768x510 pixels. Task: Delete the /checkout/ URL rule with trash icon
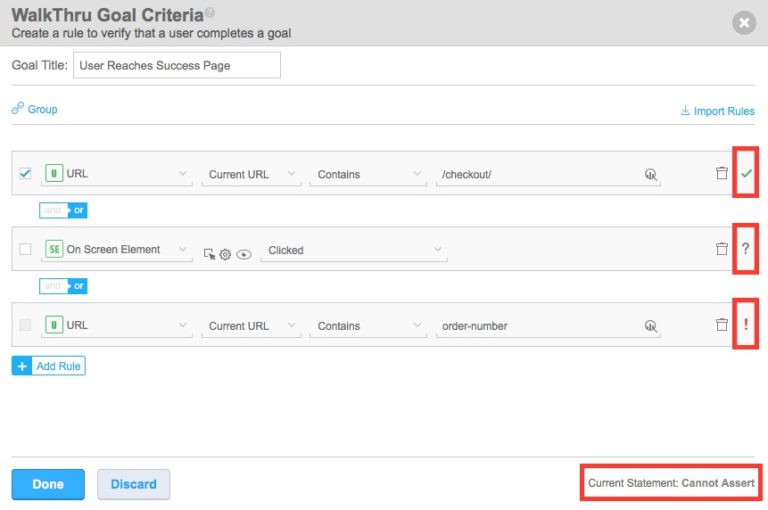tap(722, 173)
